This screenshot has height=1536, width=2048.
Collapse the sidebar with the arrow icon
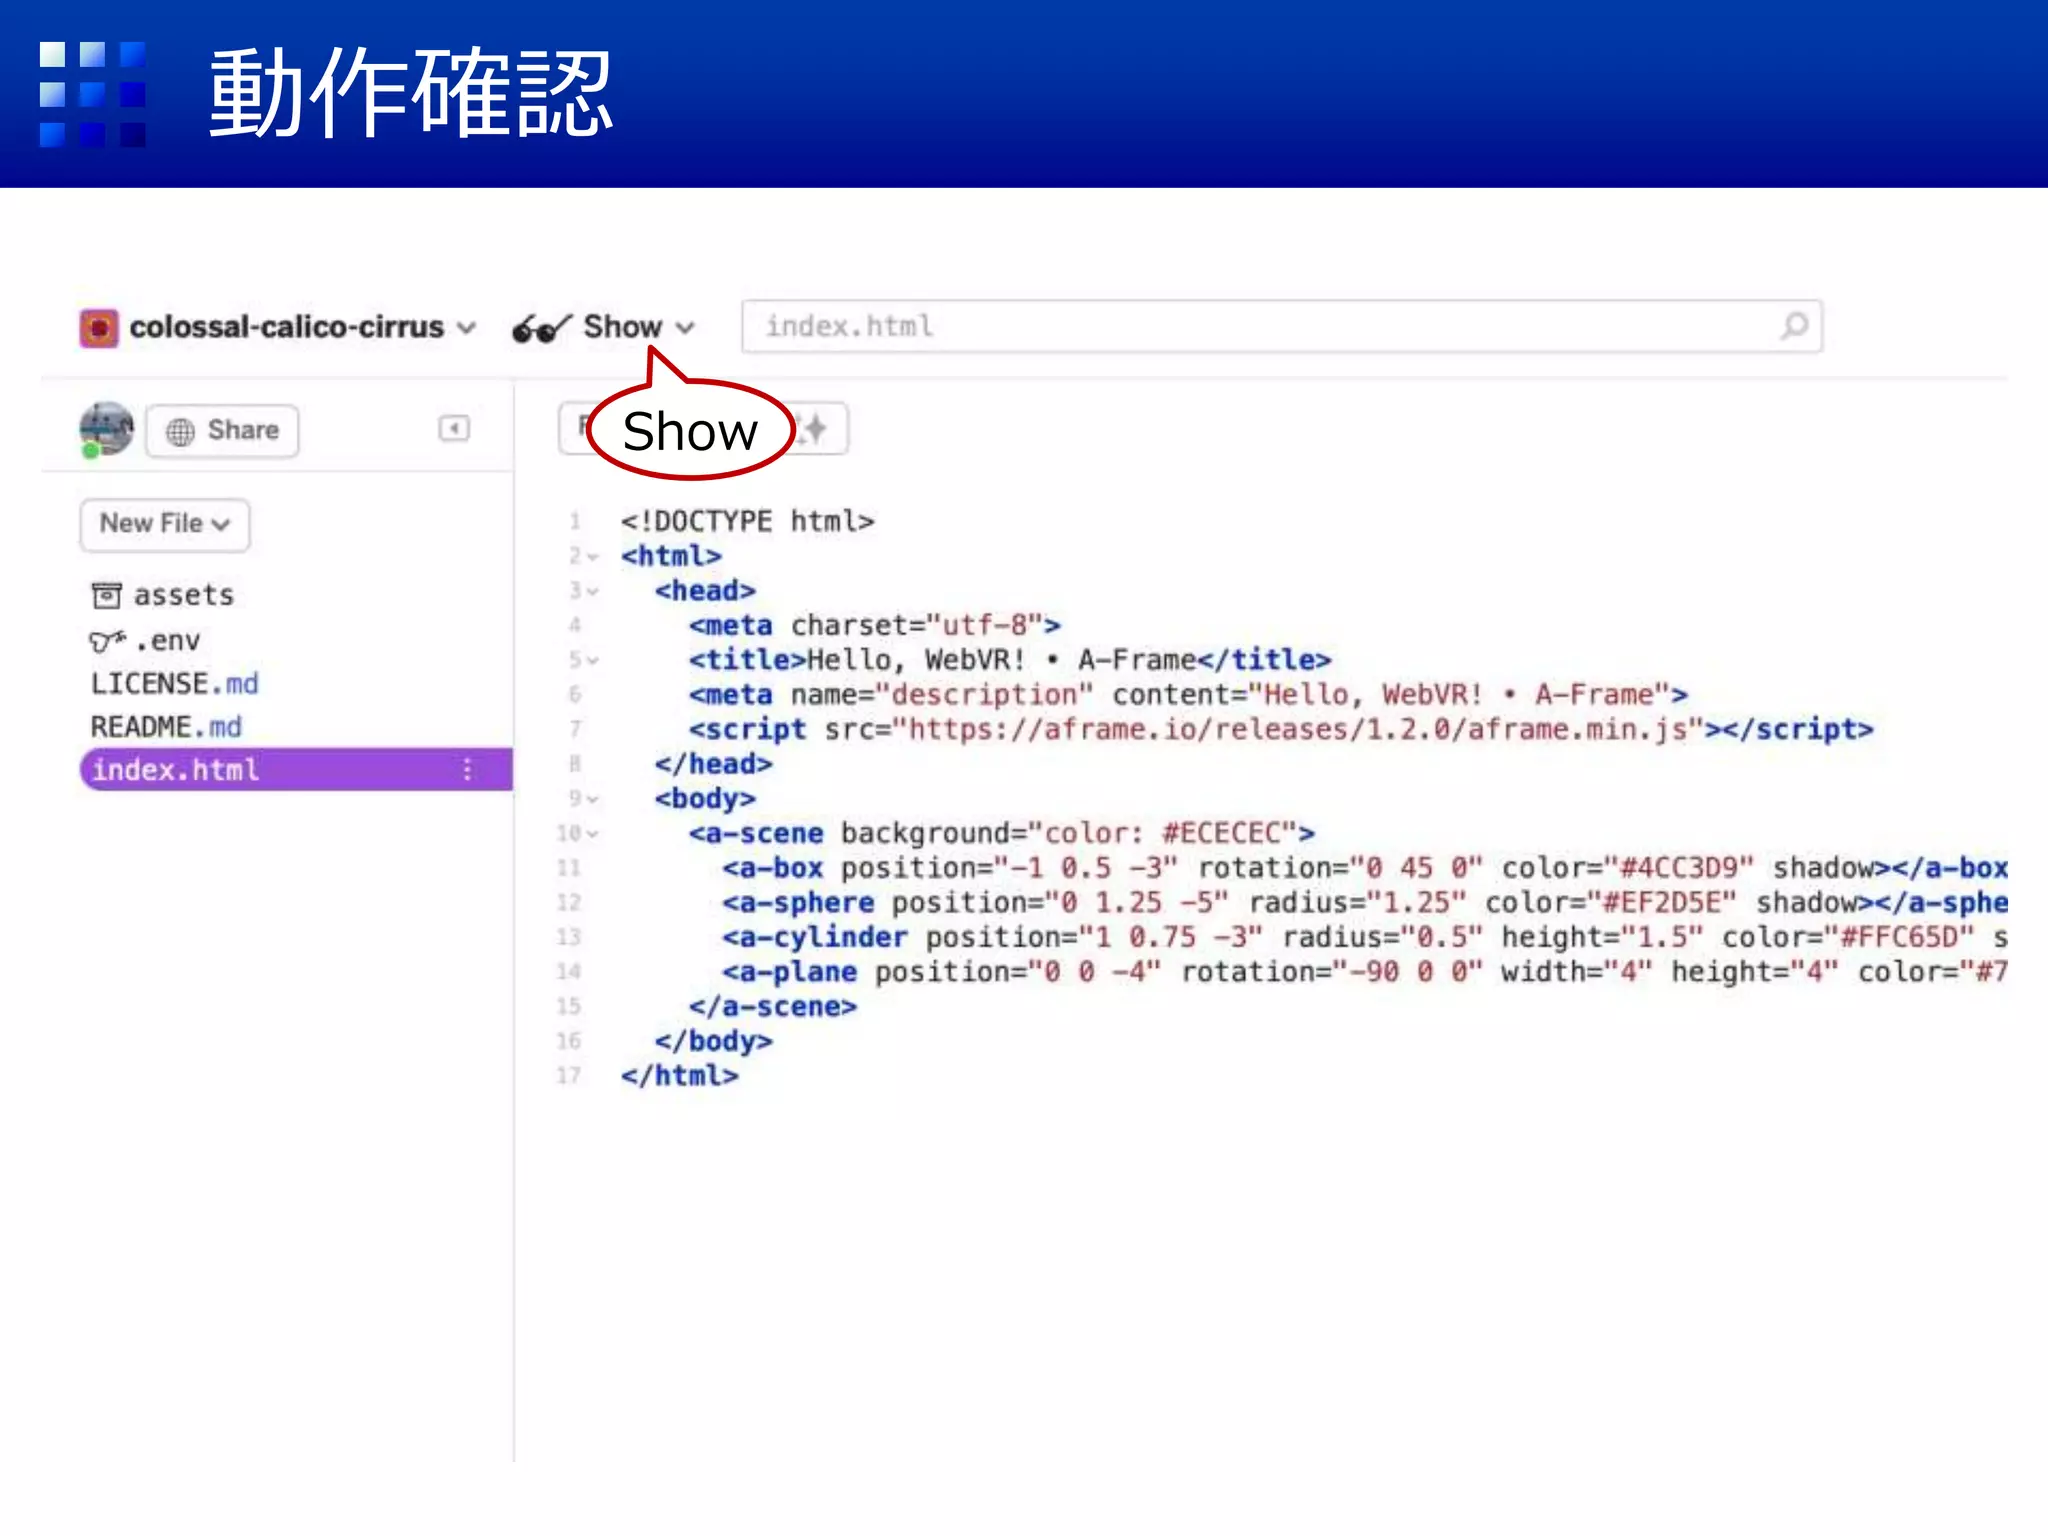point(453,429)
